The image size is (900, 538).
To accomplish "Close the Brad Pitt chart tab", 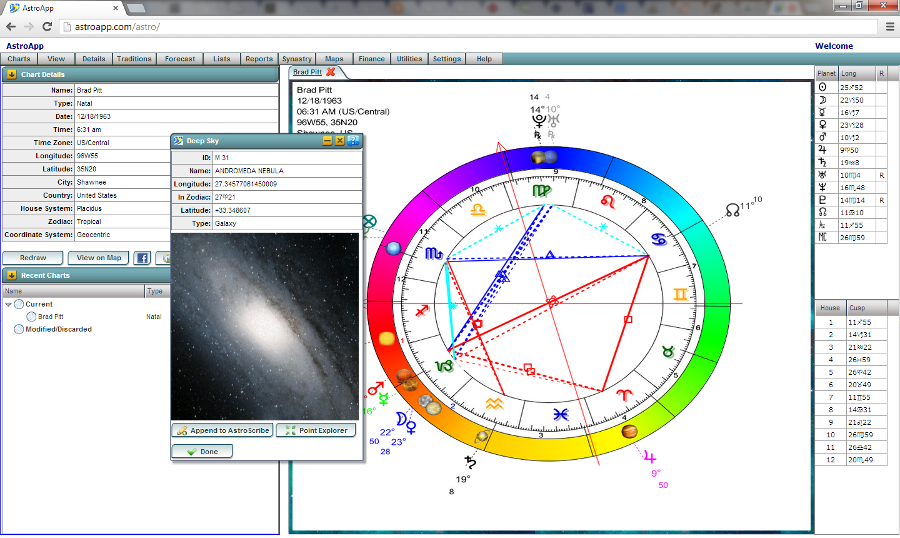I will [331, 72].
